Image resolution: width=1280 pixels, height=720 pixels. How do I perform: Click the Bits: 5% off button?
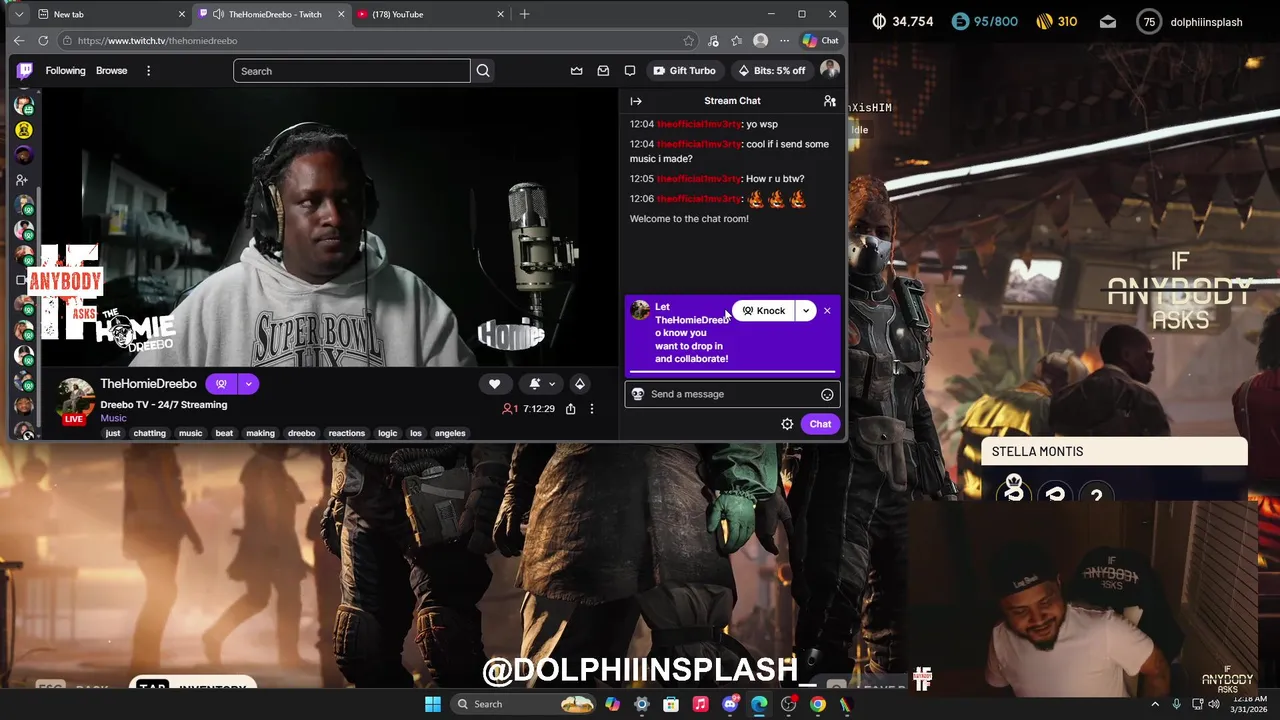771,71
